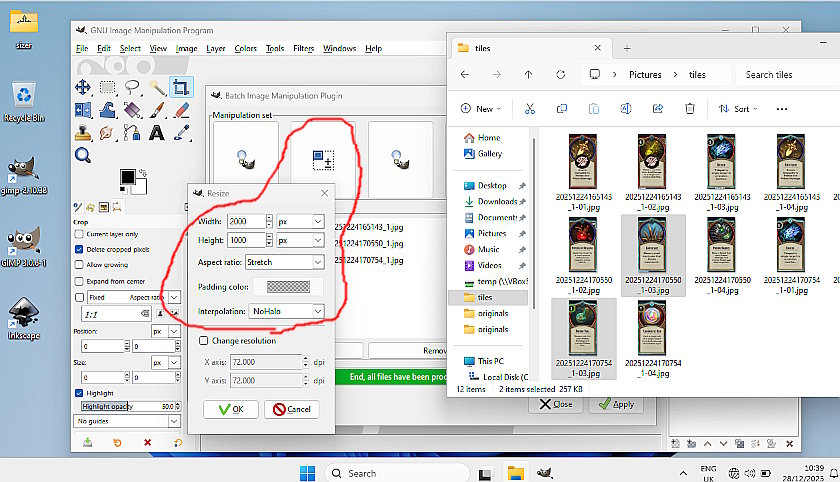Open Interpolation NoHalo dropdown
The width and height of the screenshot is (840, 482).
pos(287,311)
